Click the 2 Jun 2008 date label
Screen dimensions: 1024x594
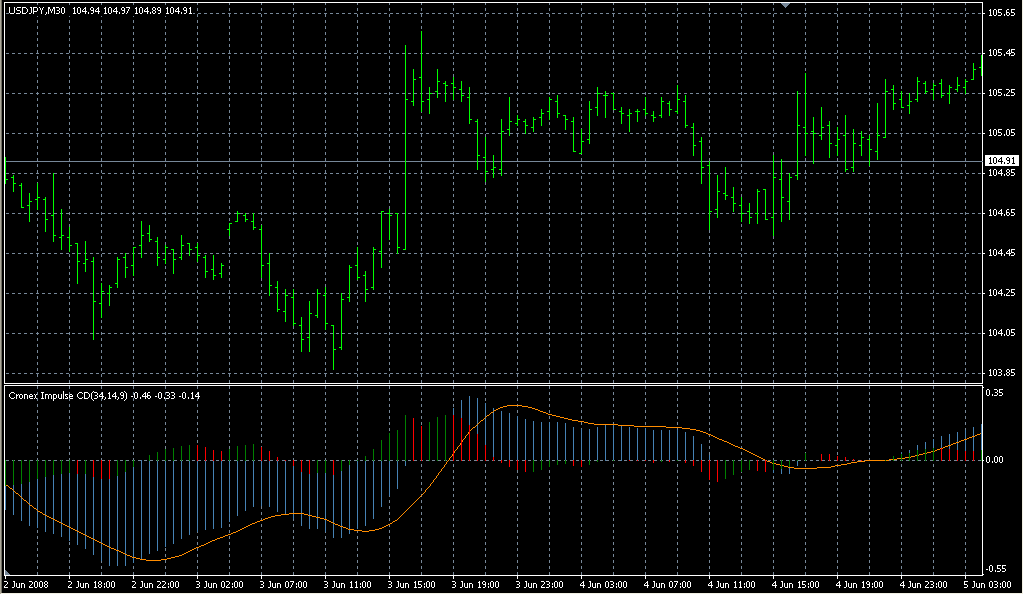coord(26,584)
